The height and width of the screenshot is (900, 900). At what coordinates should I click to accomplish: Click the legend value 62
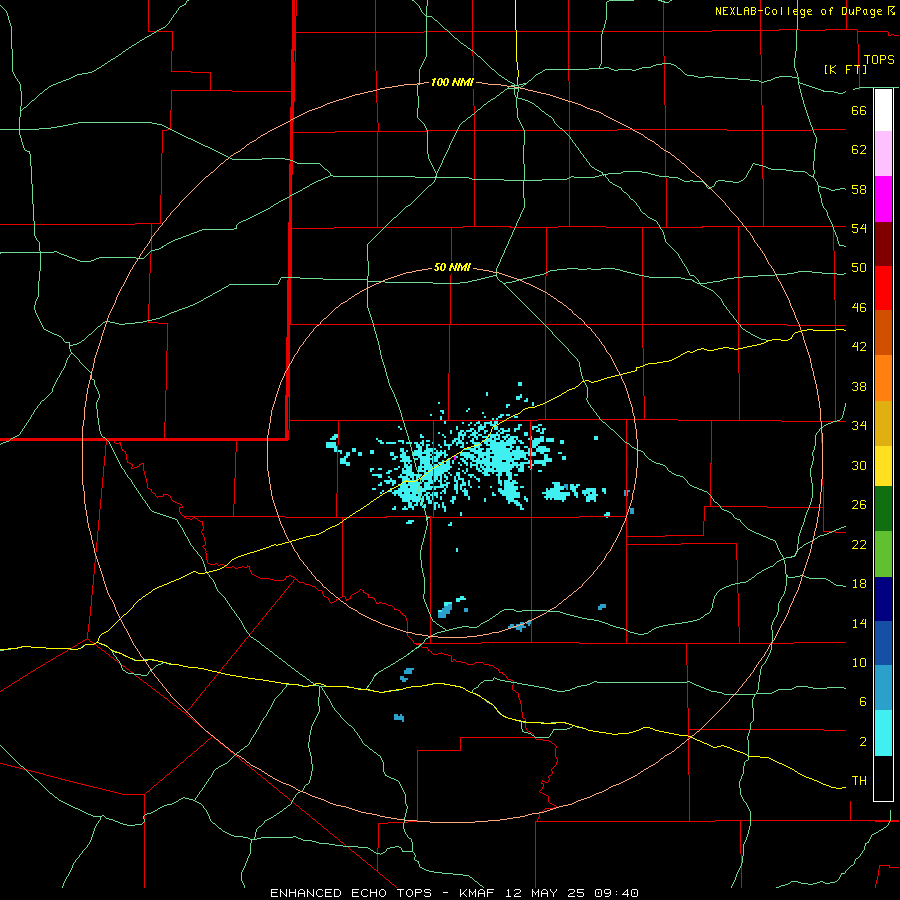tap(859, 150)
